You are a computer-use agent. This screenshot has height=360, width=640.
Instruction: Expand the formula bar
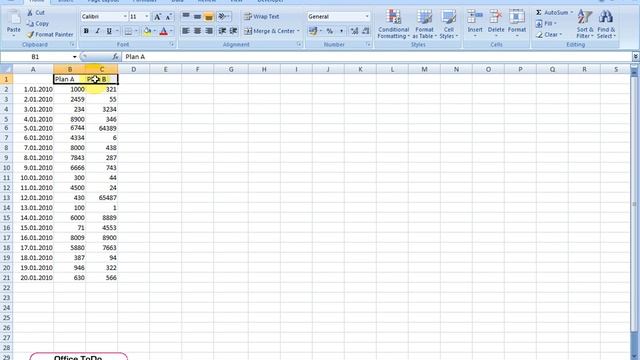click(x=636, y=57)
